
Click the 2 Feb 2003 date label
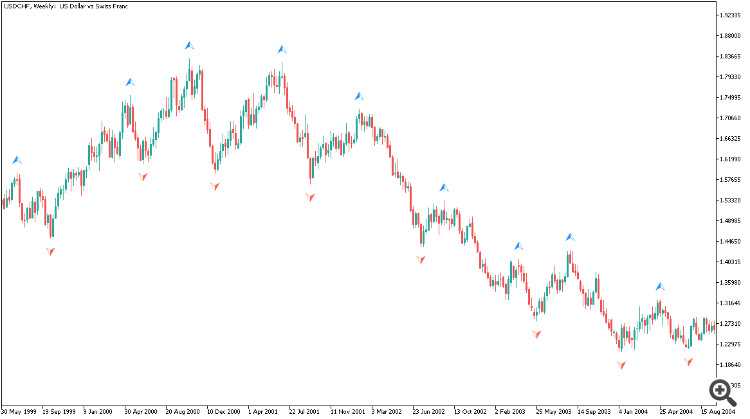tap(510, 411)
